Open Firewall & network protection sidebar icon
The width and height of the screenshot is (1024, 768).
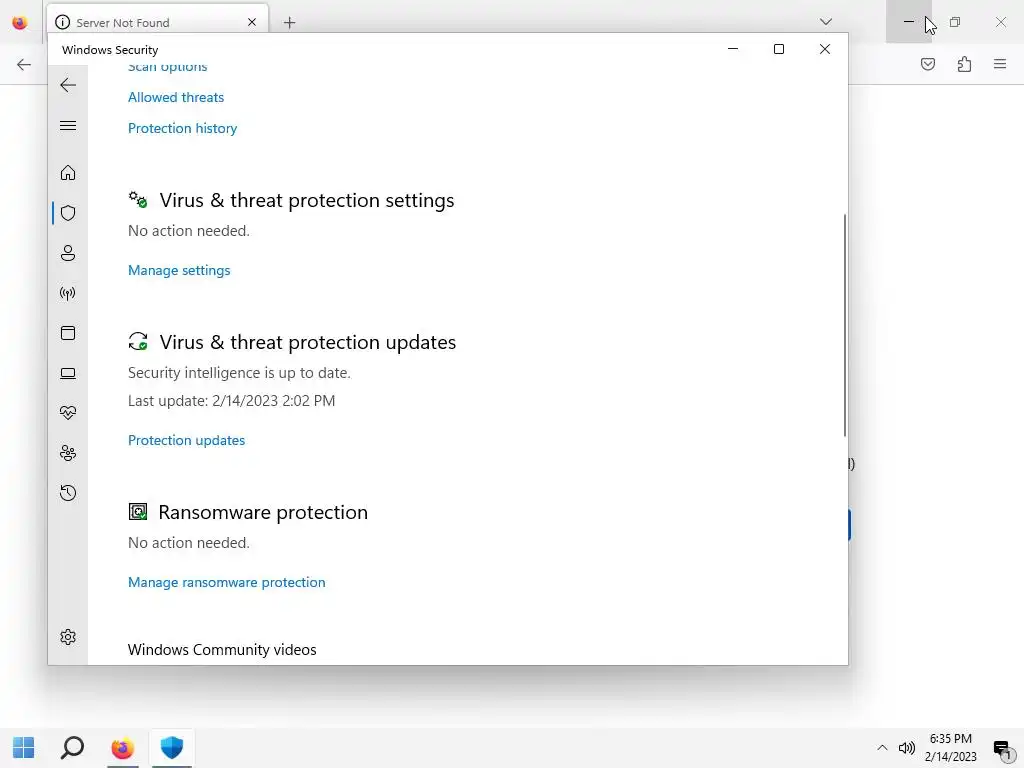(x=68, y=293)
